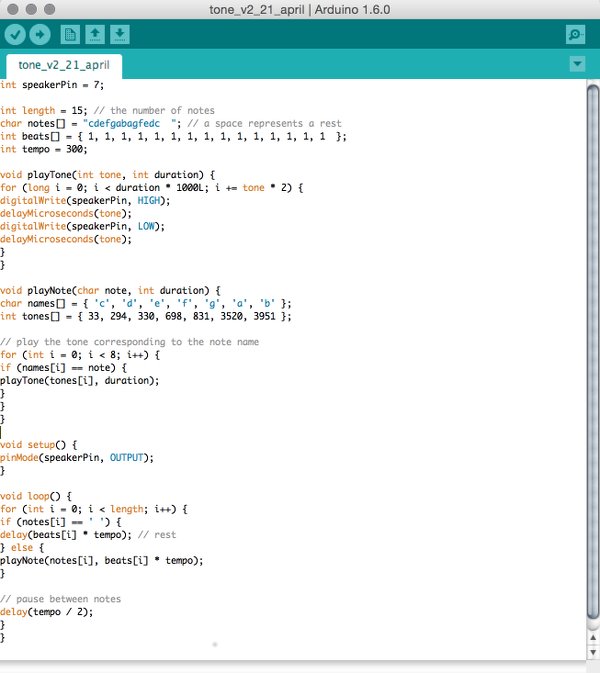This screenshot has width=600, height=673.
Task: Click on 'int tempo = 300;' line
Action: click(43, 149)
